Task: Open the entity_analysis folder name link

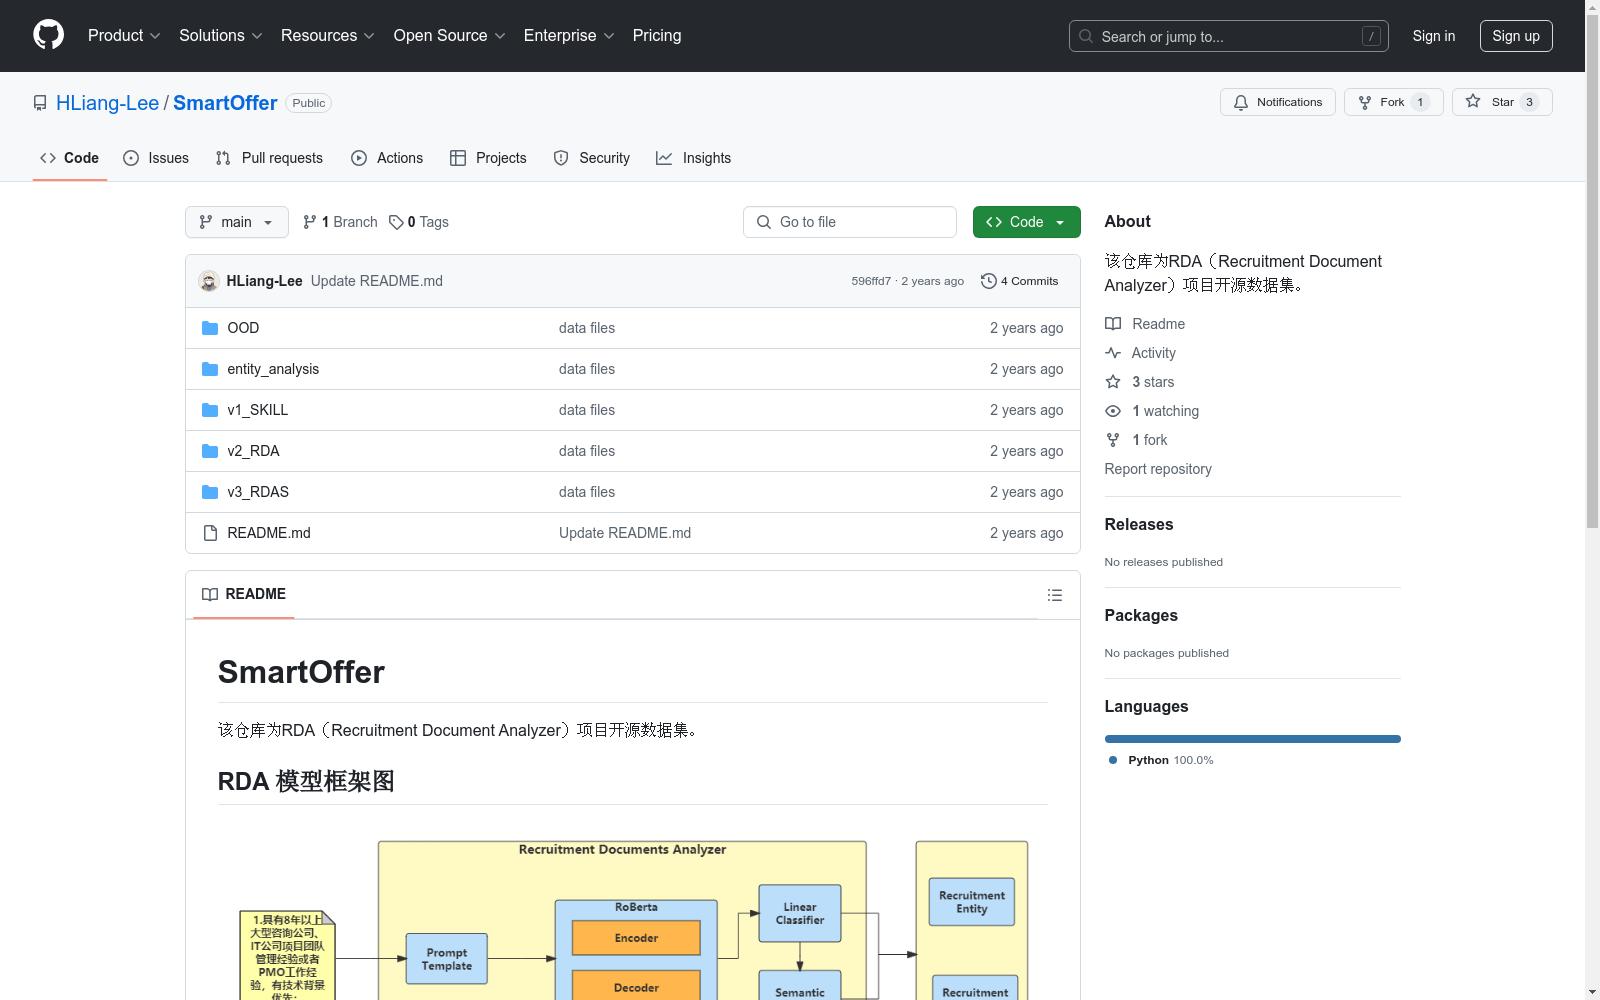Action: (x=273, y=369)
